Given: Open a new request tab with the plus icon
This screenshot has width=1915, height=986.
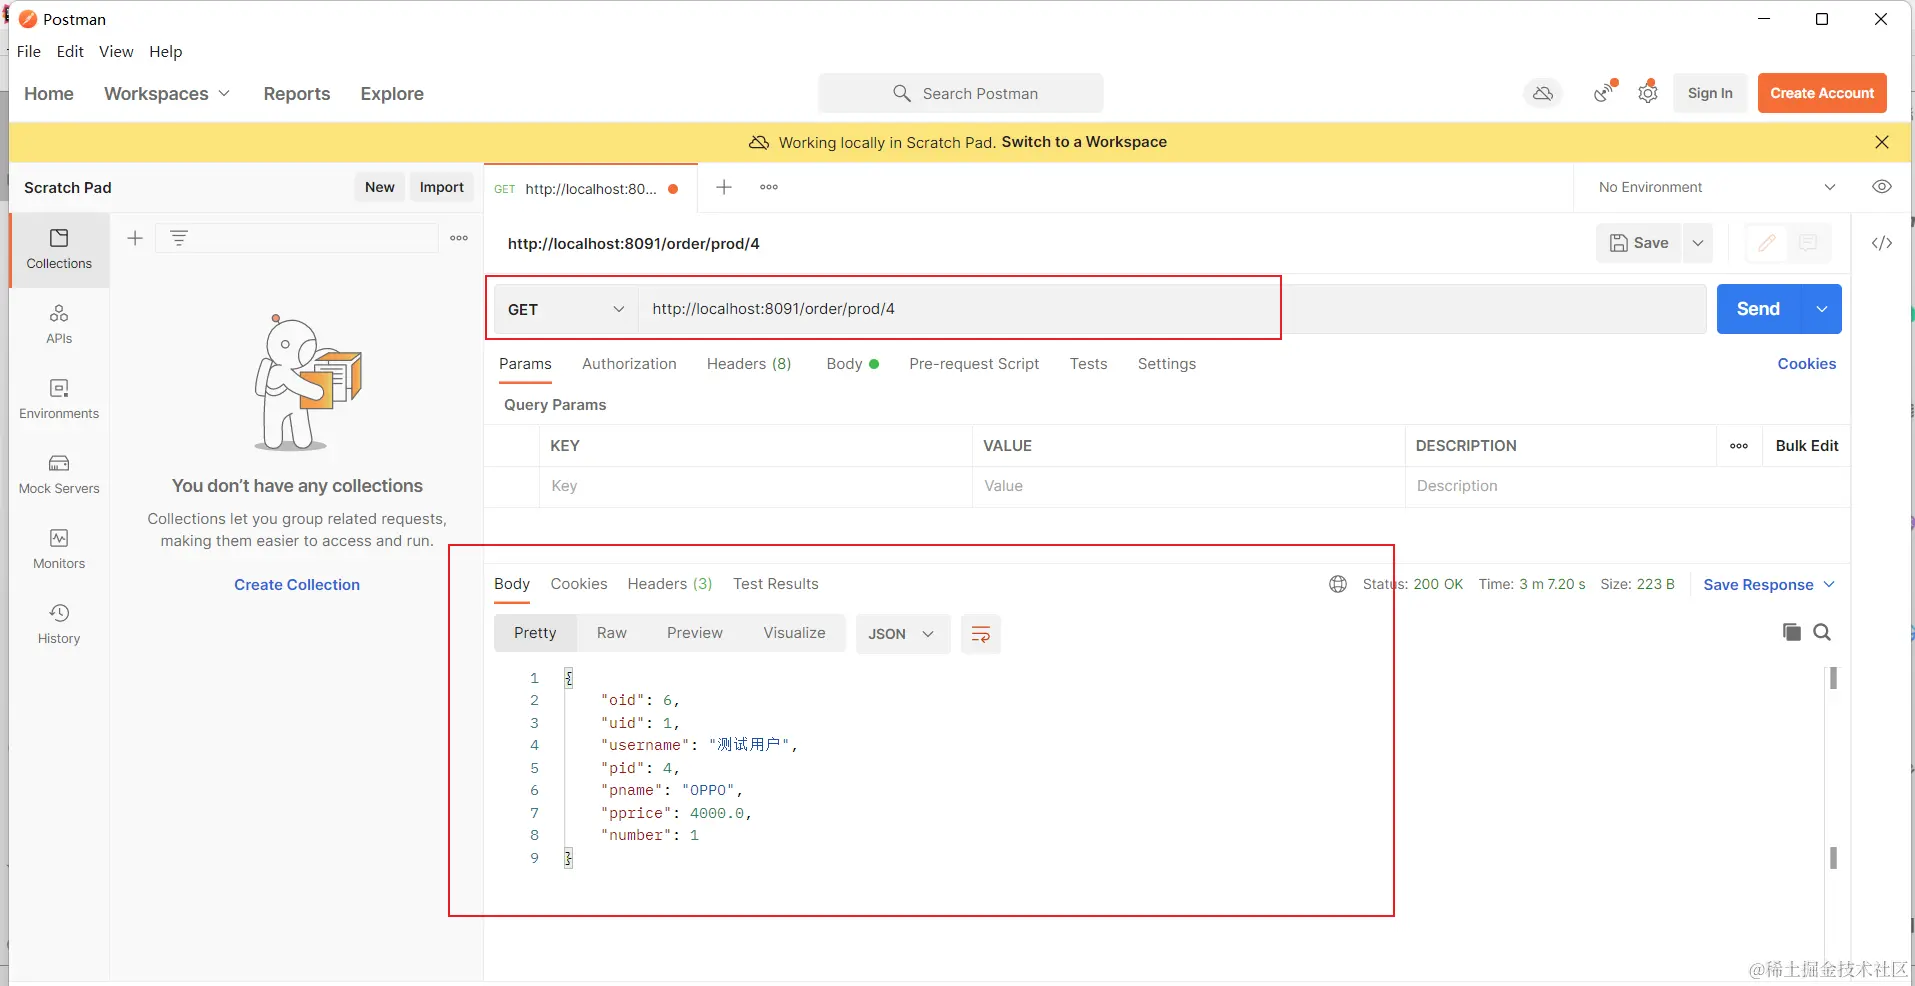Looking at the screenshot, I should [x=724, y=188].
